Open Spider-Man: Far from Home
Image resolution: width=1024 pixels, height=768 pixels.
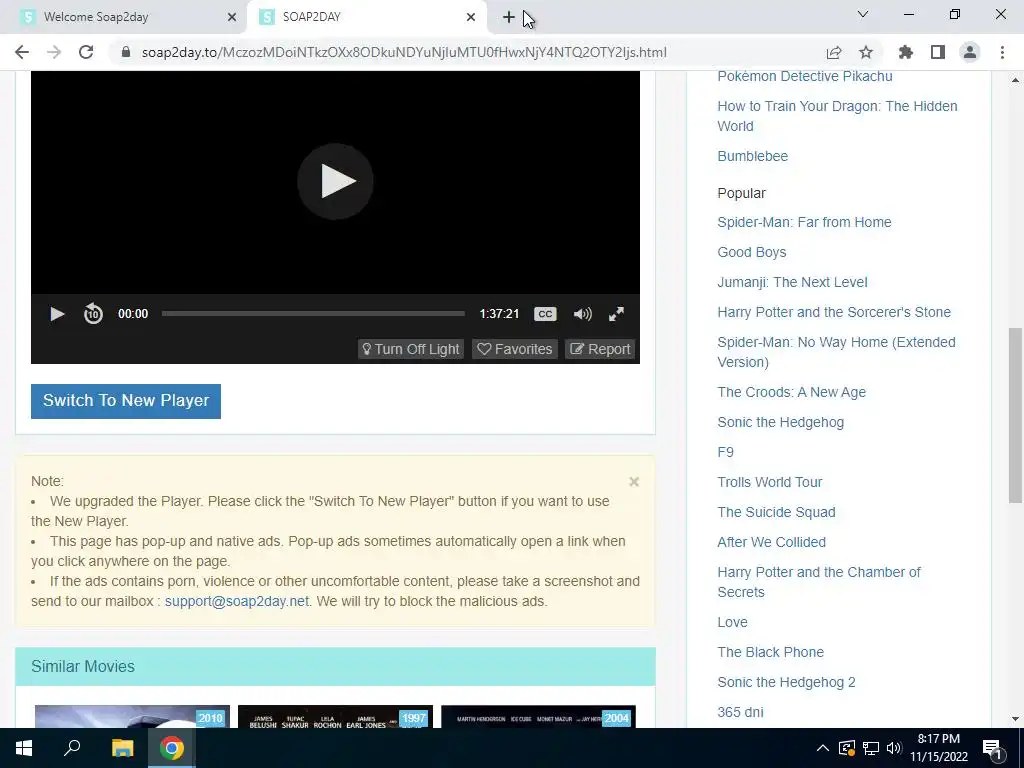click(x=804, y=222)
